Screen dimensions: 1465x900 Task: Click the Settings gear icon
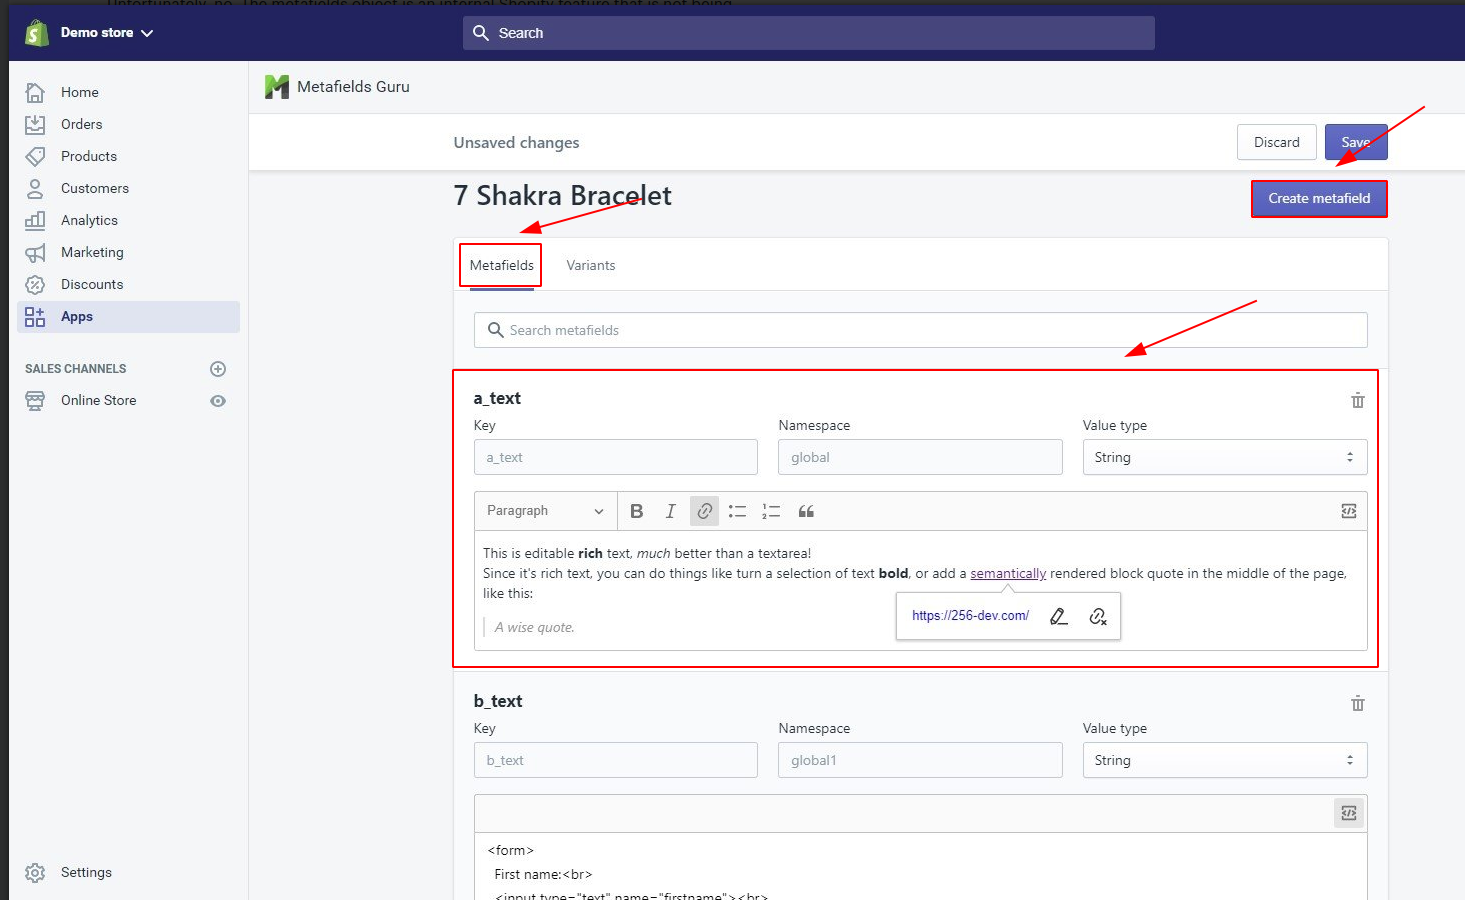click(x=35, y=873)
